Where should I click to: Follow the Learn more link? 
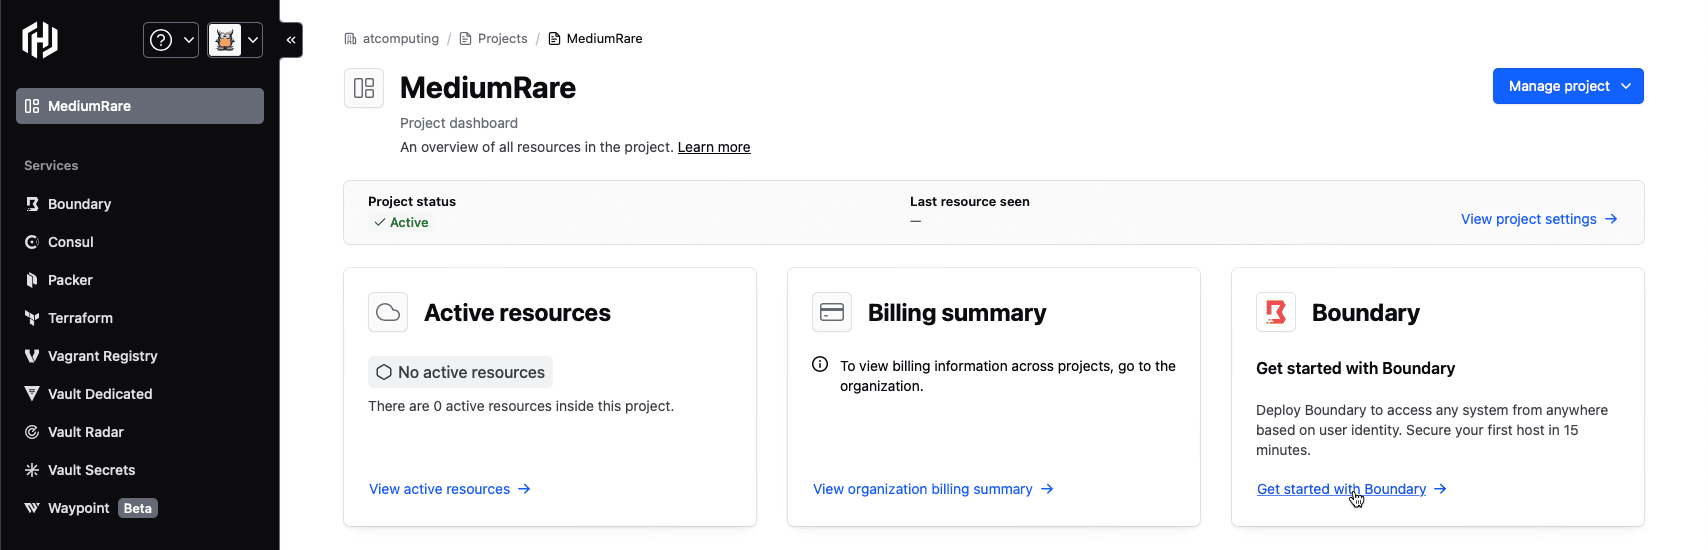[713, 147]
